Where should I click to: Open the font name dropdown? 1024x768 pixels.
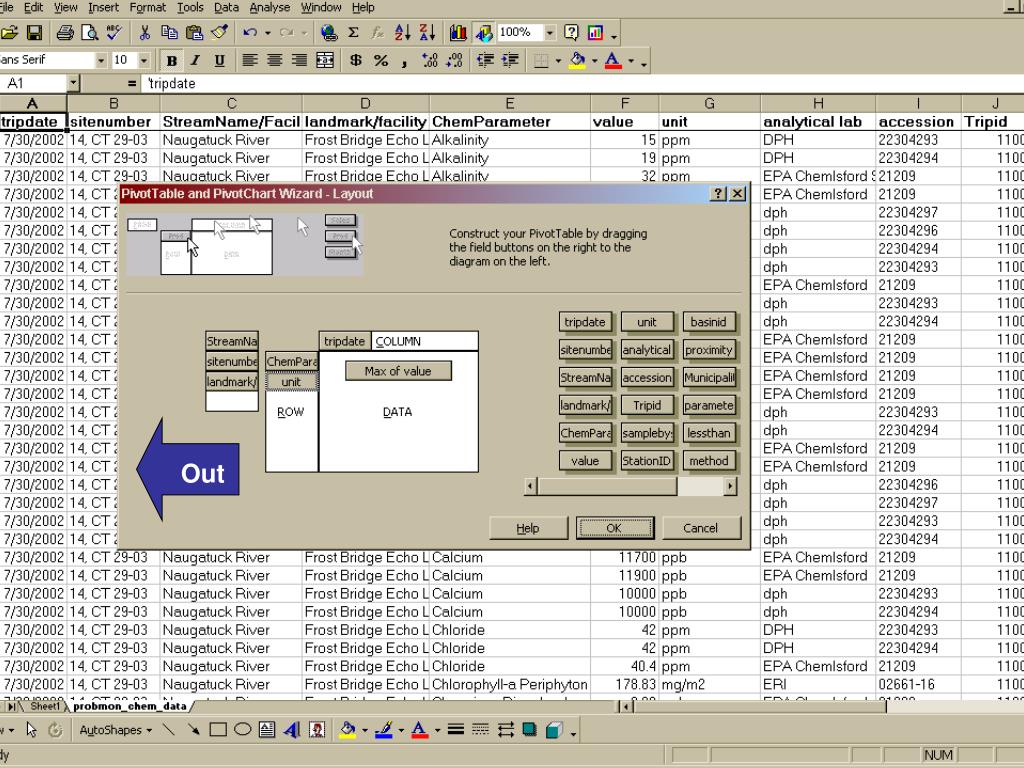coord(101,61)
